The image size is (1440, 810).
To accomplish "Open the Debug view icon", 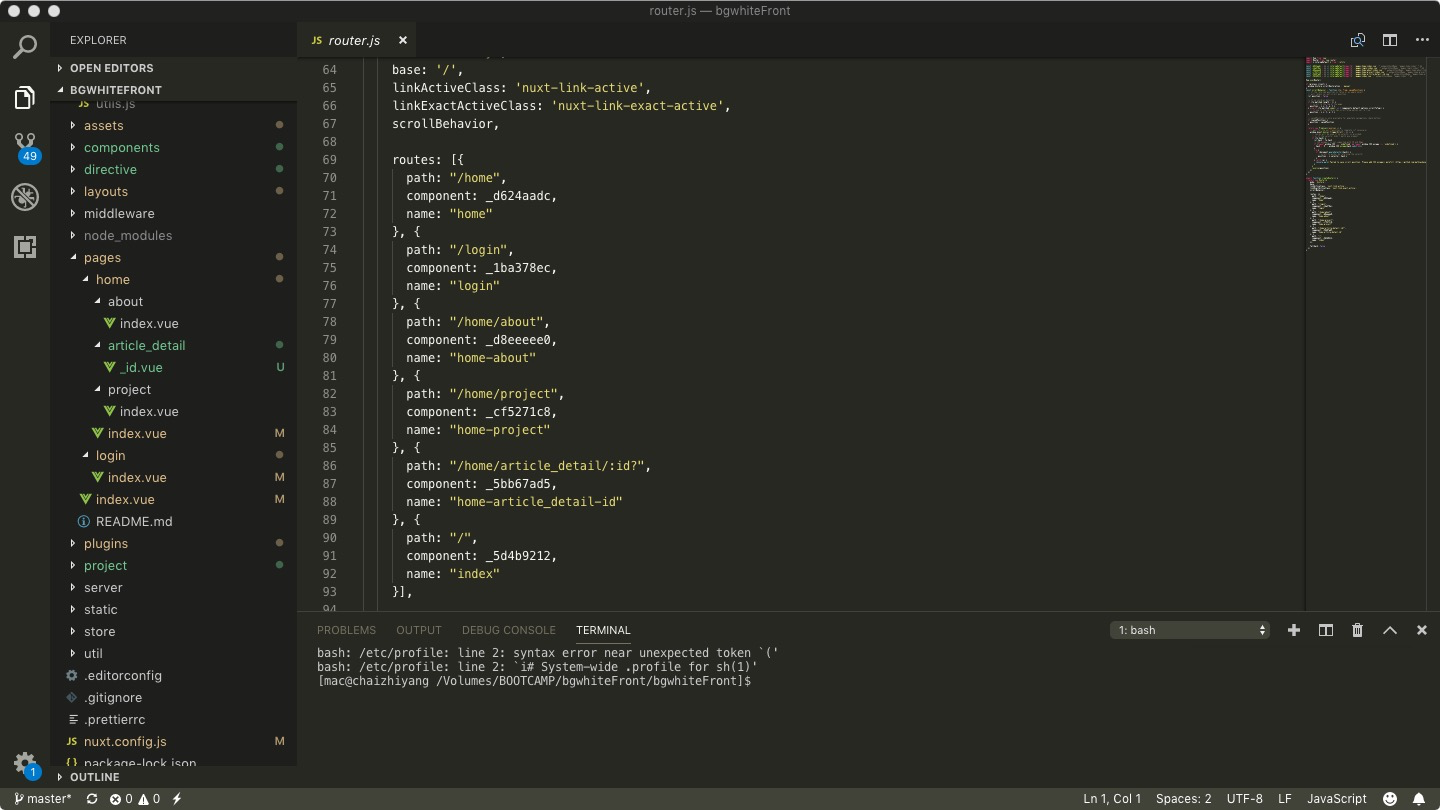I will pyautogui.click(x=25, y=196).
